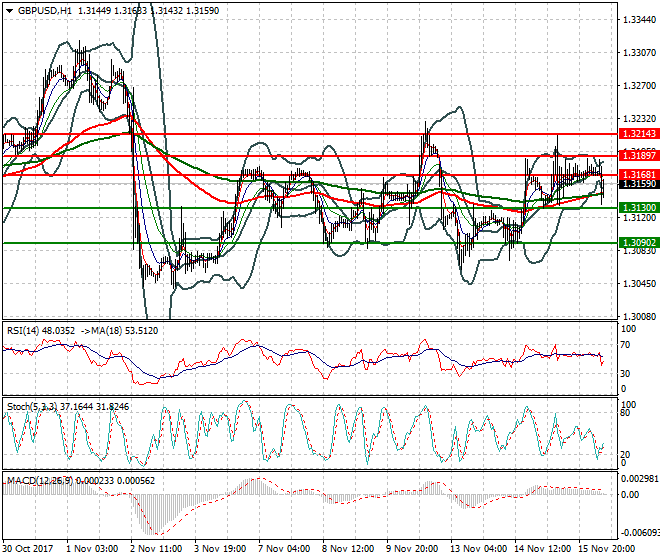Click the 1.32700 price scale value
The height and width of the screenshot is (560, 660).
[639, 85]
